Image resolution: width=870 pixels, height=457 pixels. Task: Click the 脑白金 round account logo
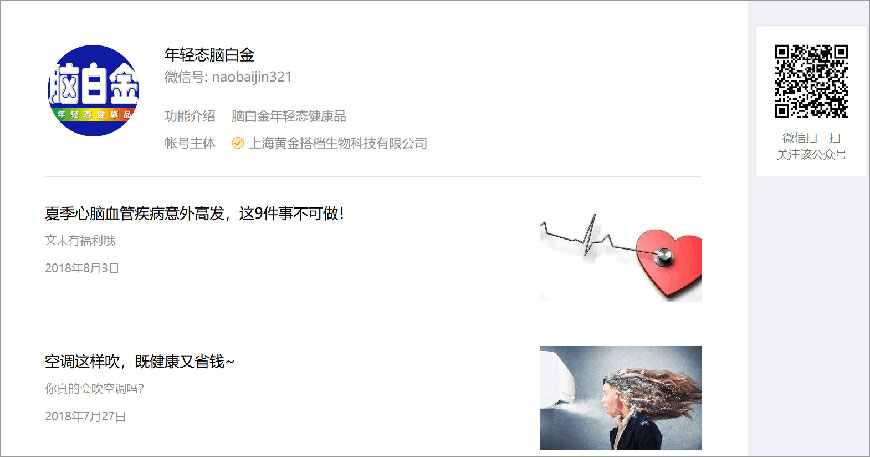click(93, 90)
